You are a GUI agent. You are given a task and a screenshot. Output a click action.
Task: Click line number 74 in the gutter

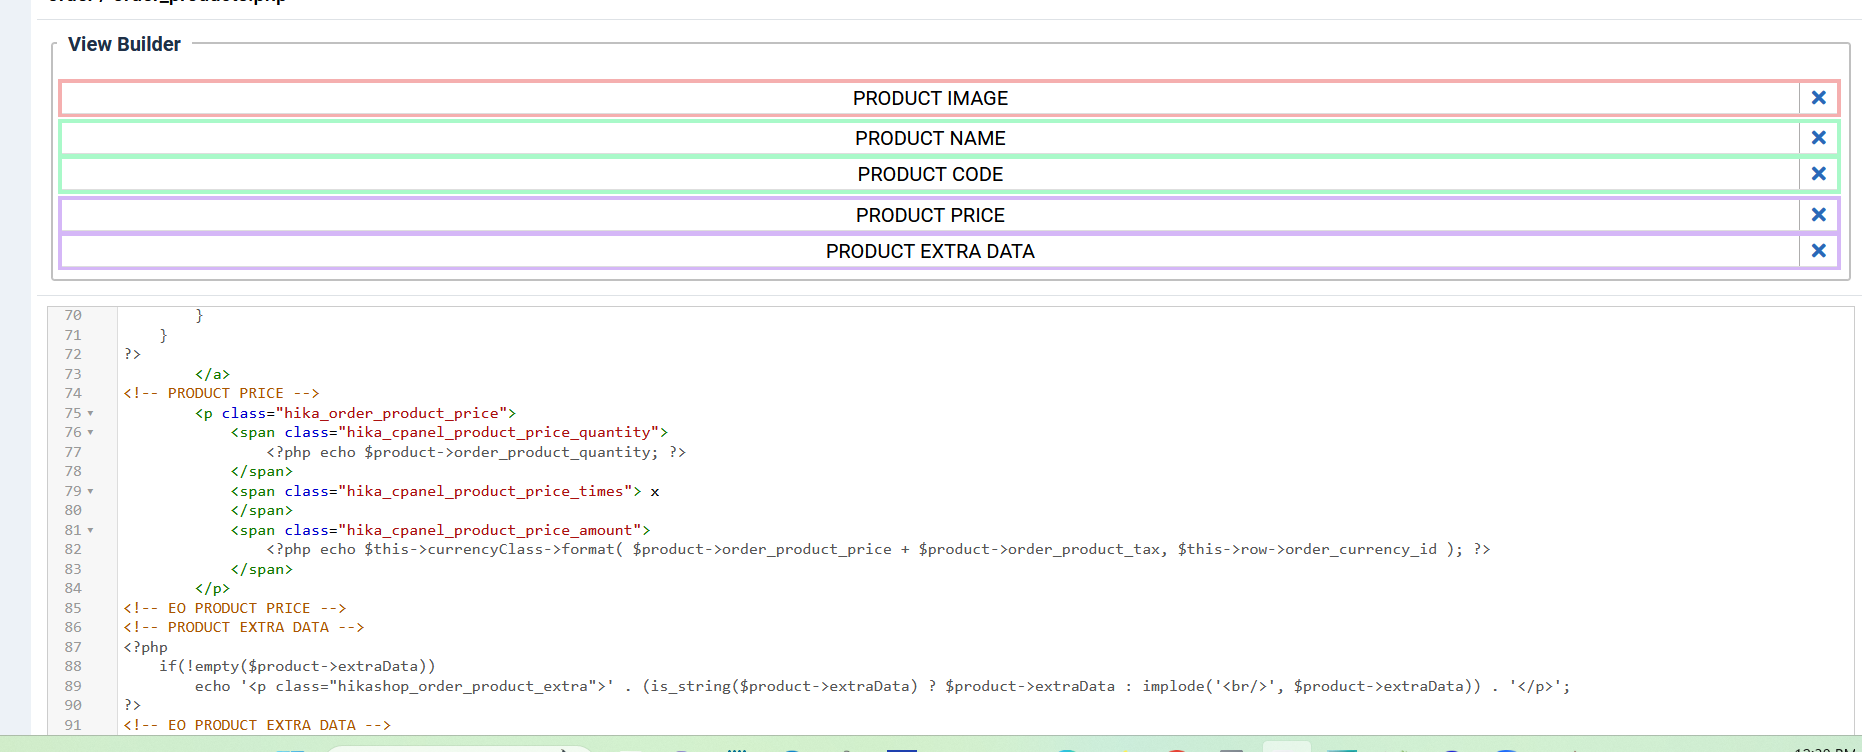[73, 393]
